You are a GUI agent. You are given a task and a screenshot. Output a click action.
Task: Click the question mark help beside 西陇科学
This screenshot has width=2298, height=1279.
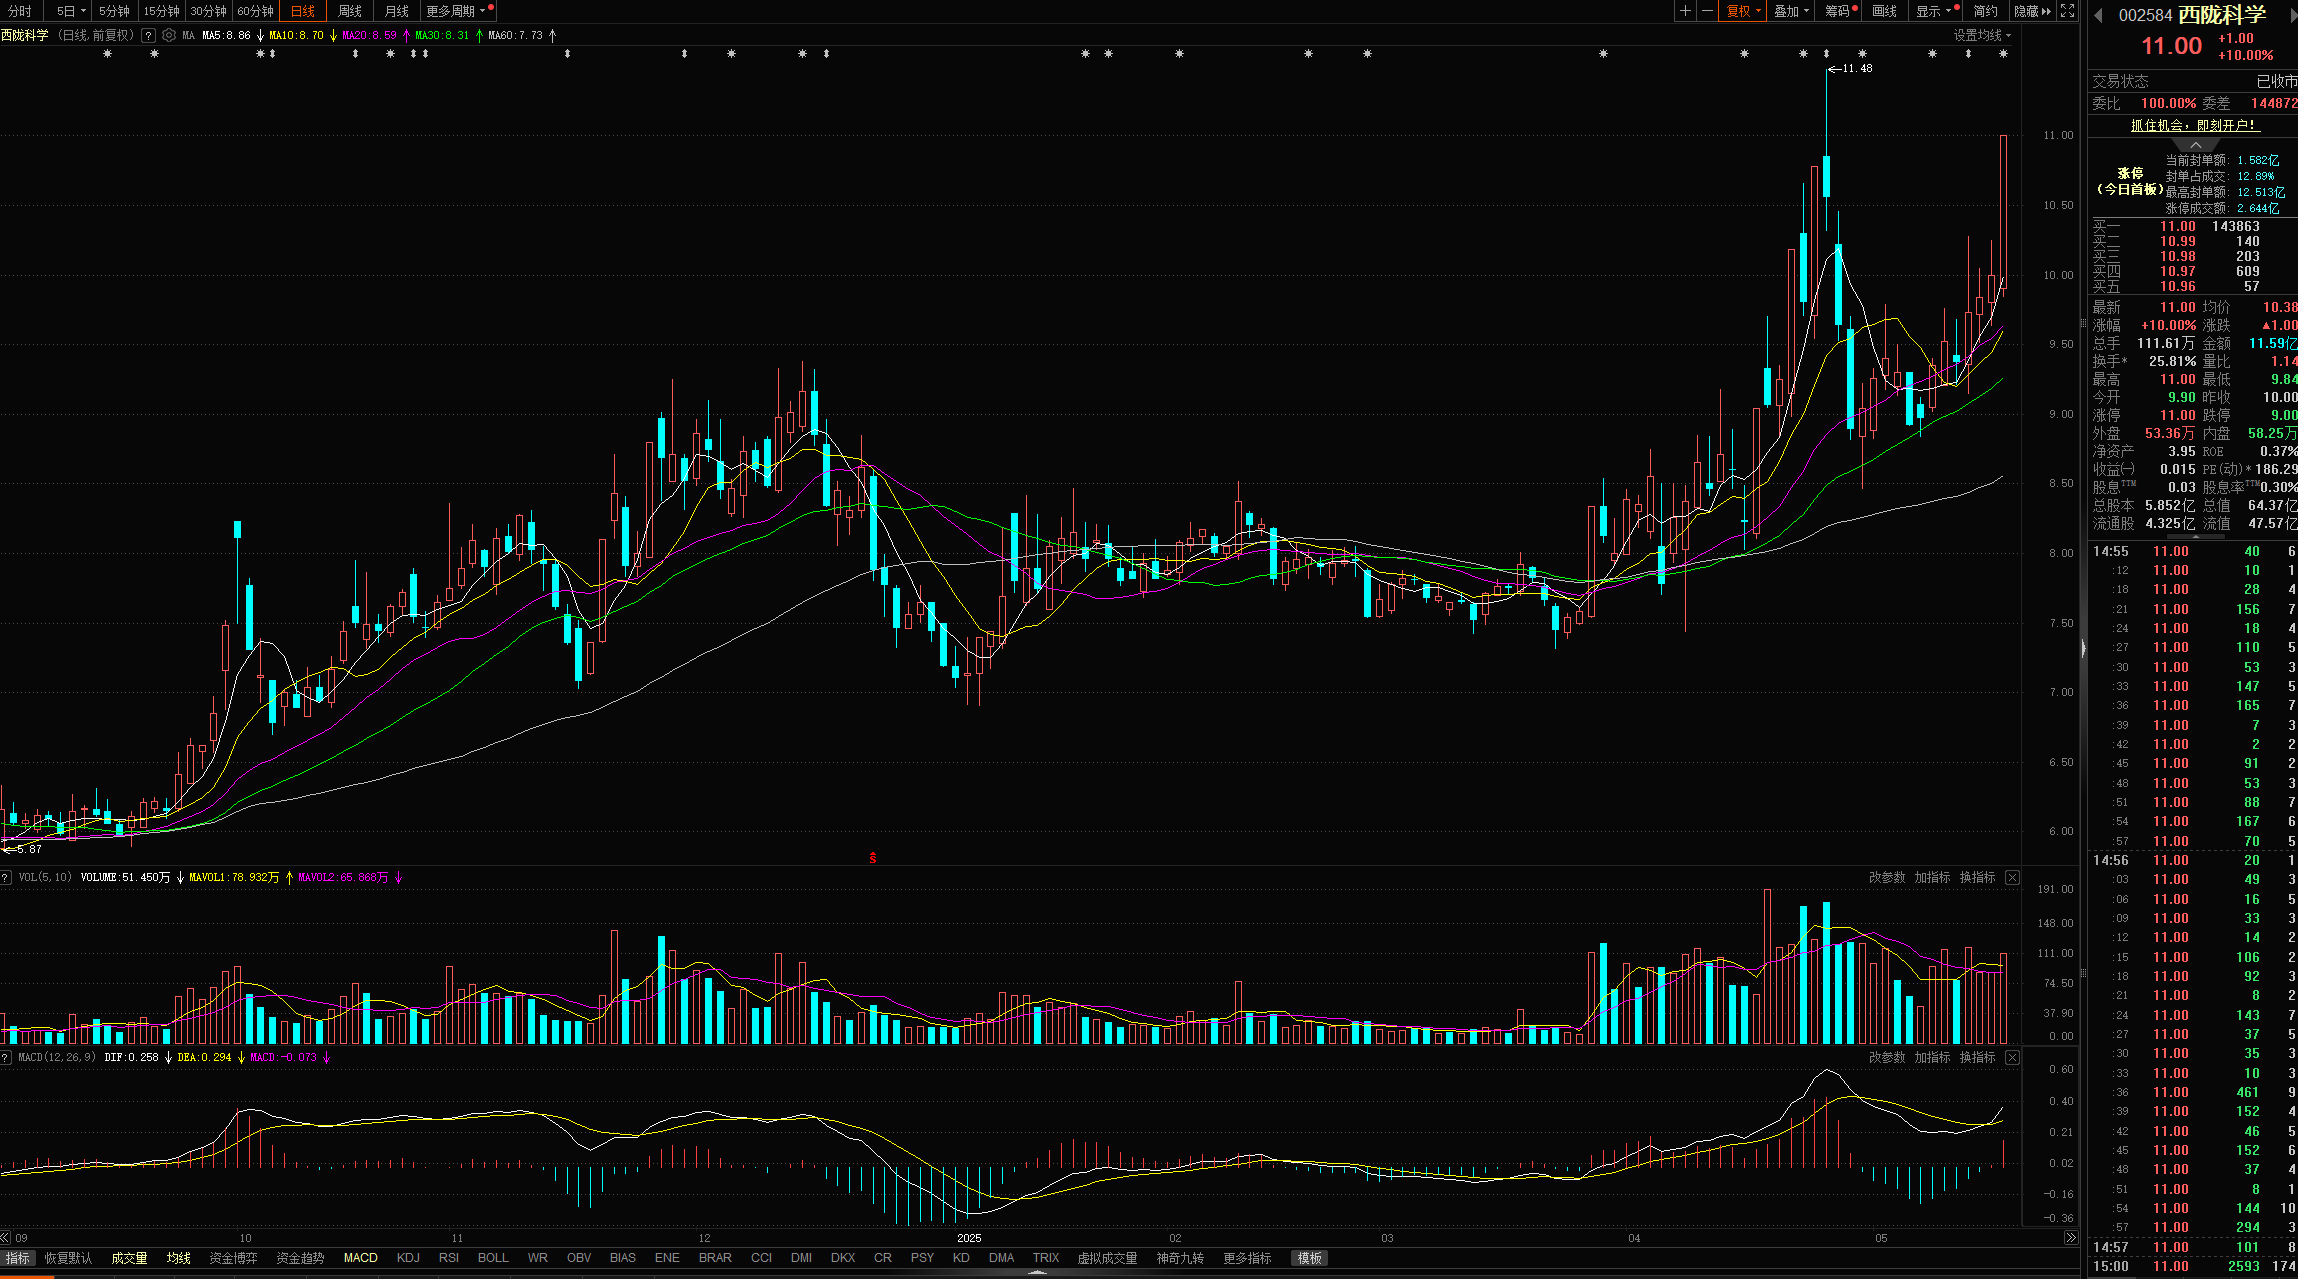click(148, 35)
